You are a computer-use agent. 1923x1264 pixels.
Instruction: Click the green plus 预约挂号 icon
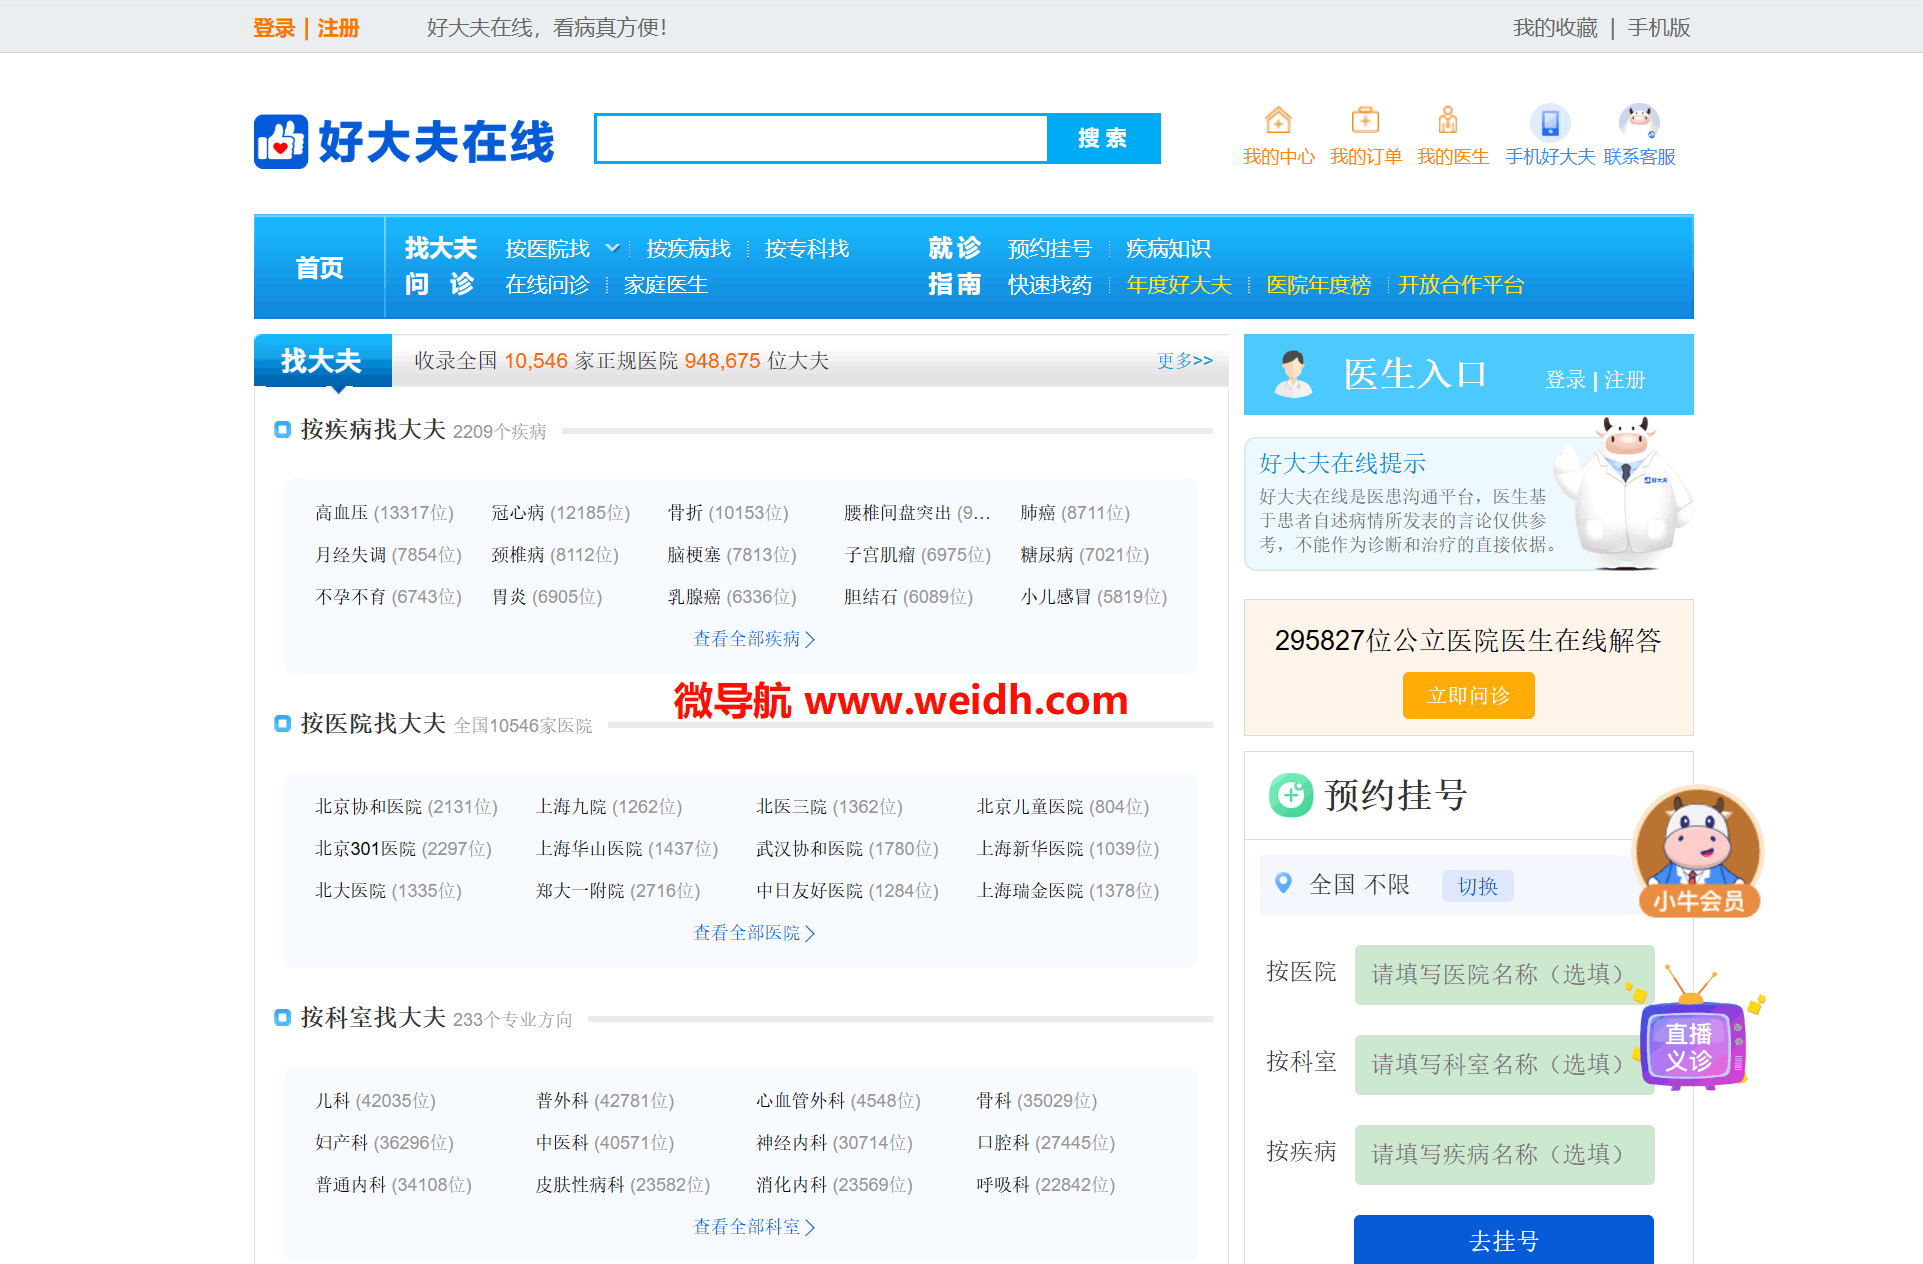pyautogui.click(x=1291, y=795)
